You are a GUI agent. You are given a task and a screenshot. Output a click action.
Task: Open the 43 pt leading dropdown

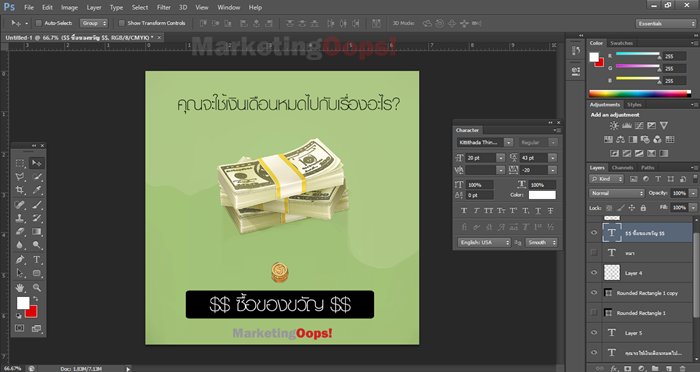point(553,158)
